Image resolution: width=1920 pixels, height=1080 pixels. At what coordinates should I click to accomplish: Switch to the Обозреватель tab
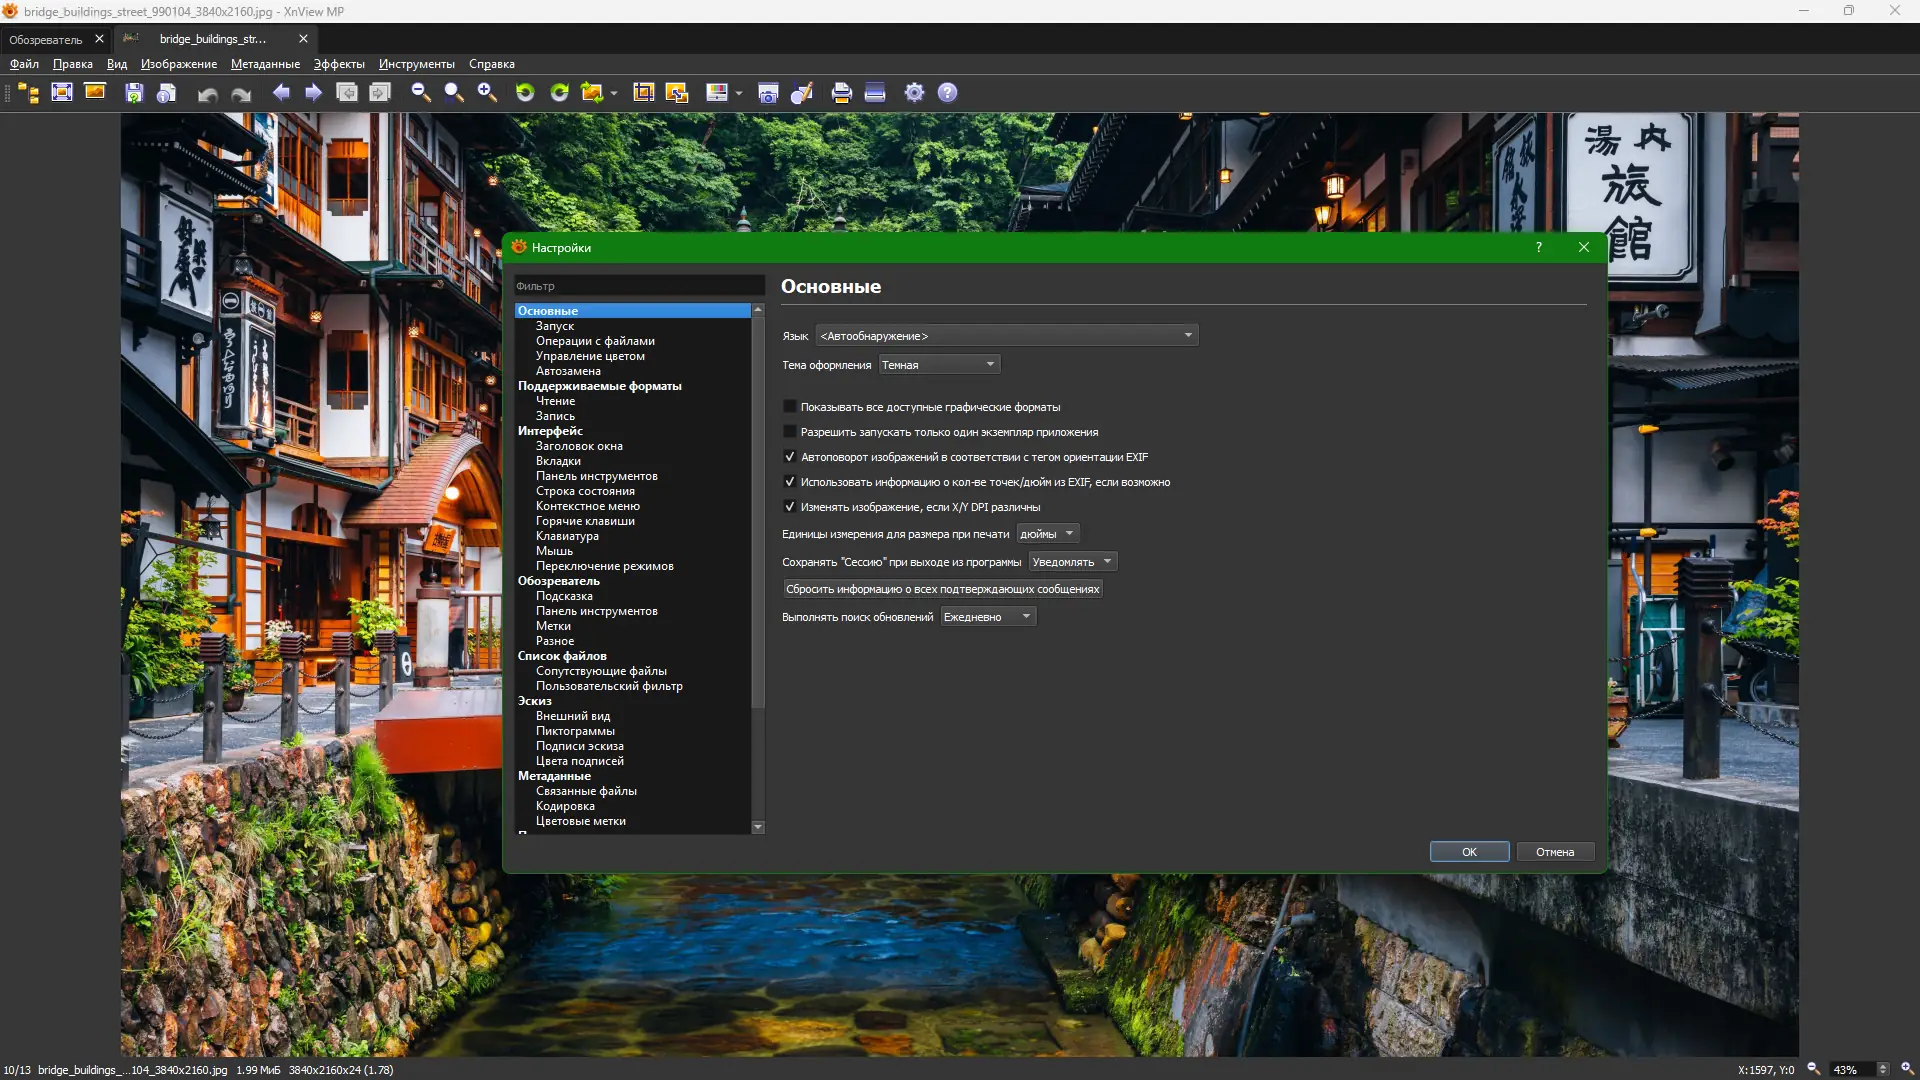pos(46,39)
